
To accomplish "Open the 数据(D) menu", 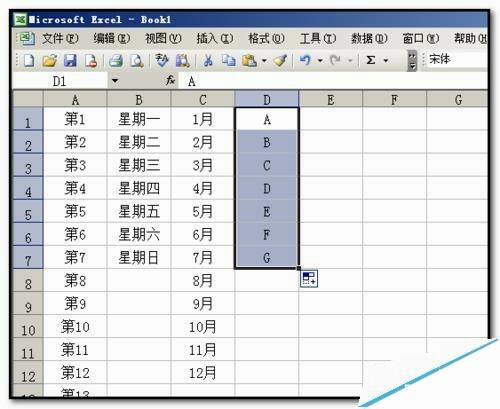I will pyautogui.click(x=369, y=39).
